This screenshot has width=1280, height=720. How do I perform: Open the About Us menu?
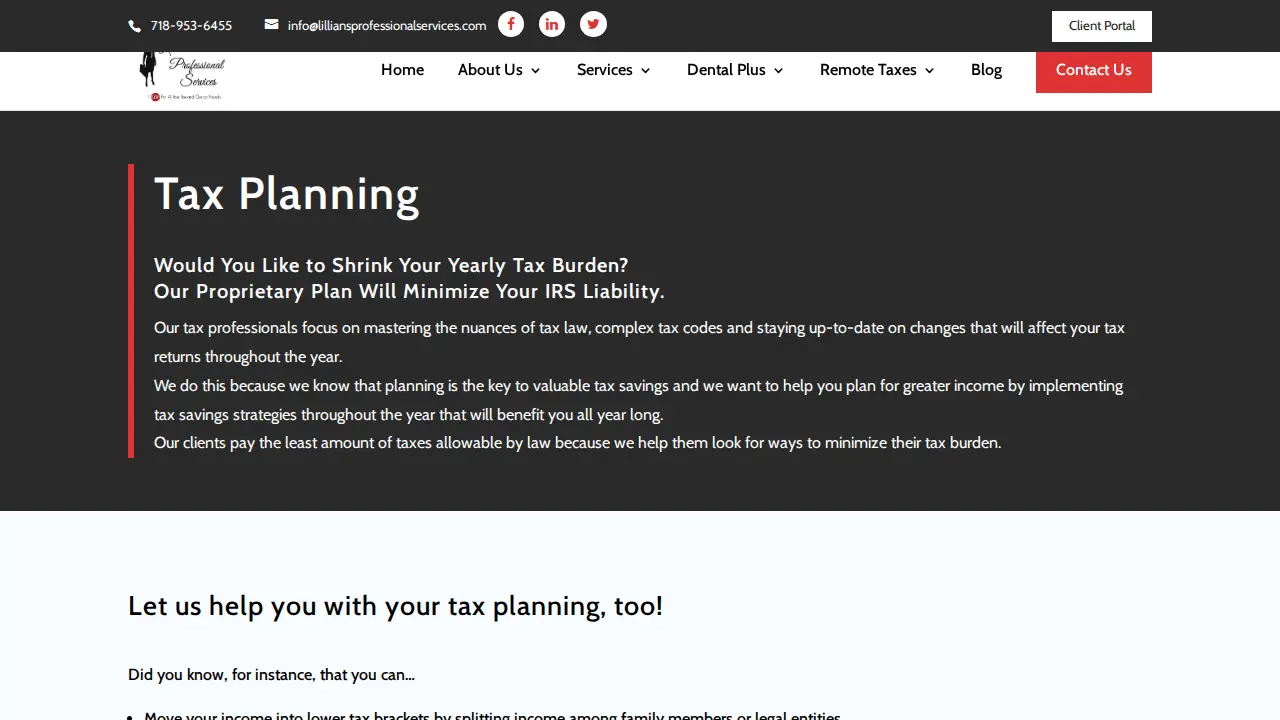490,70
